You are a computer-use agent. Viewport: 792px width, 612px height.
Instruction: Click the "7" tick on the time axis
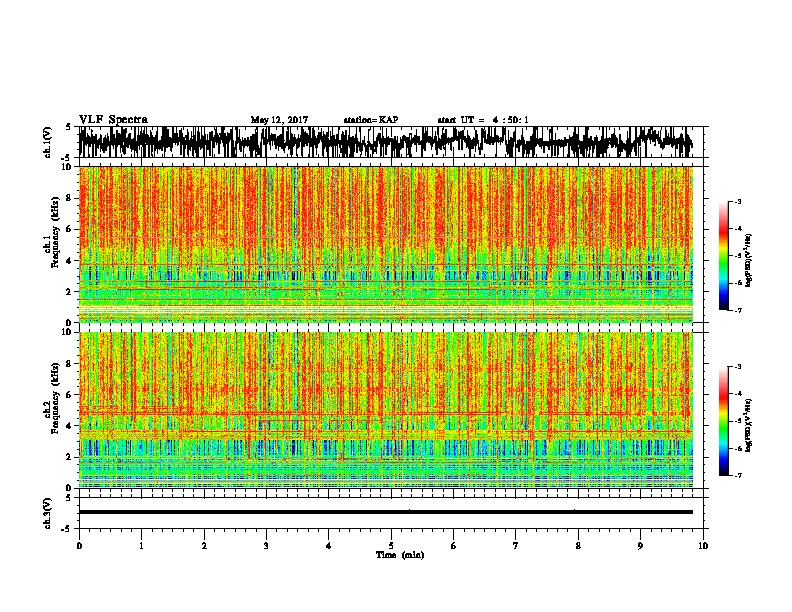(x=516, y=546)
